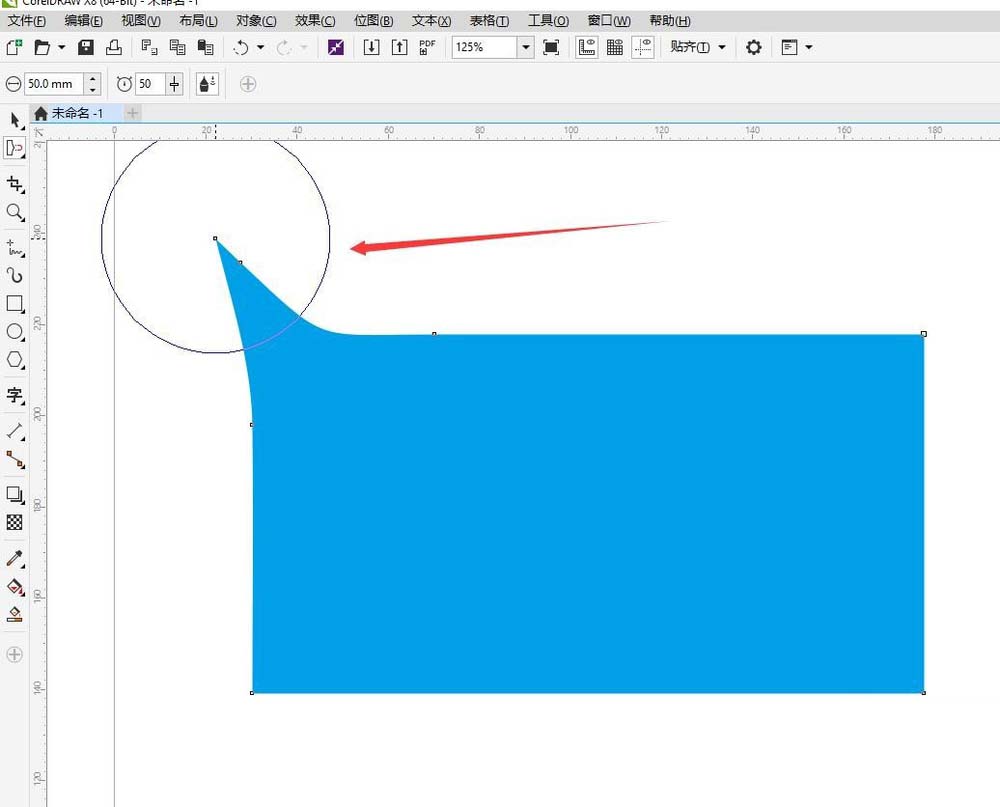Open the 表格(T) menu
1000x807 pixels.
(489, 21)
